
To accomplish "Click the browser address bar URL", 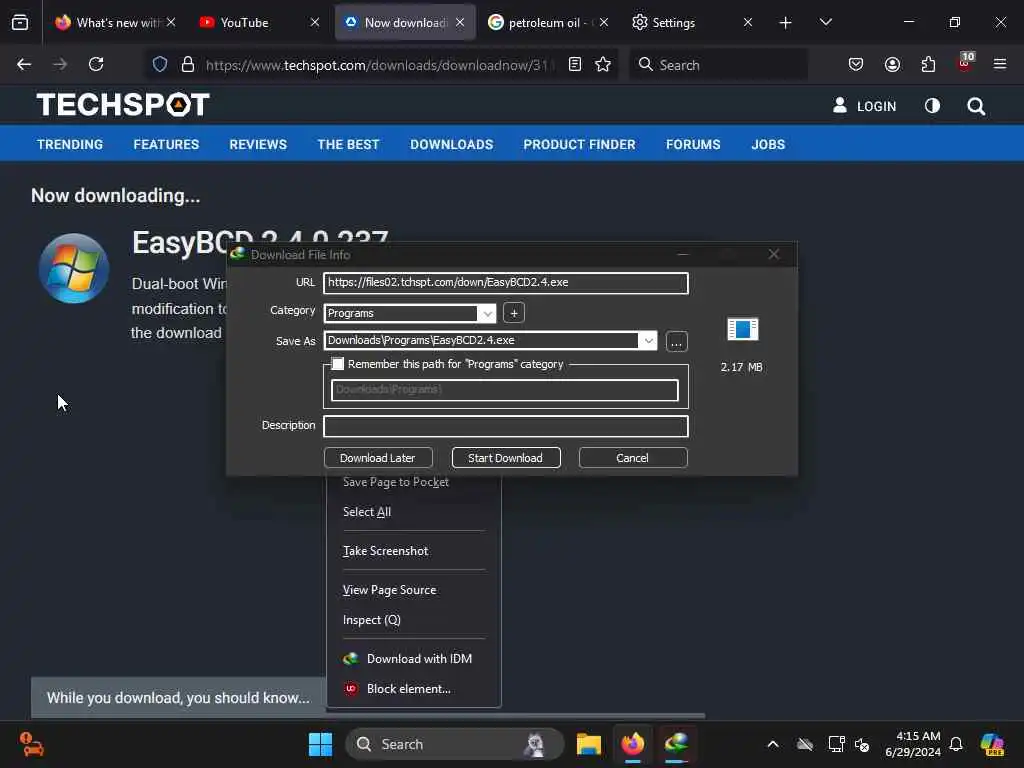I will coord(379,64).
